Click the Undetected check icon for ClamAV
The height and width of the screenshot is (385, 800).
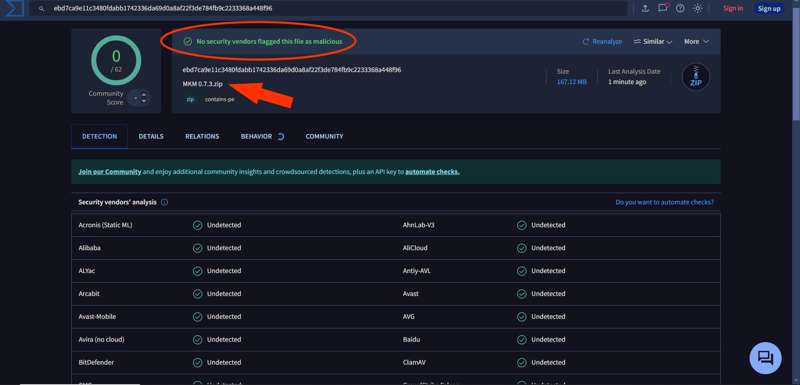point(521,363)
